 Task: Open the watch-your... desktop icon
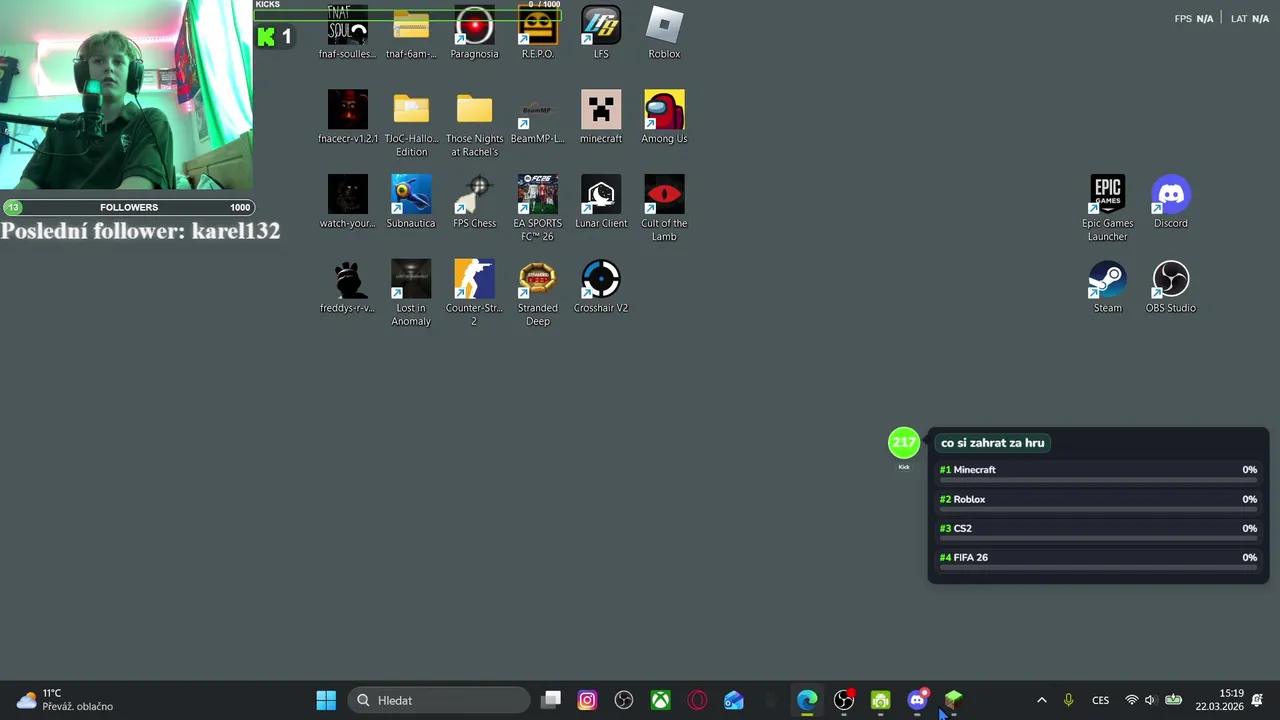(x=347, y=202)
